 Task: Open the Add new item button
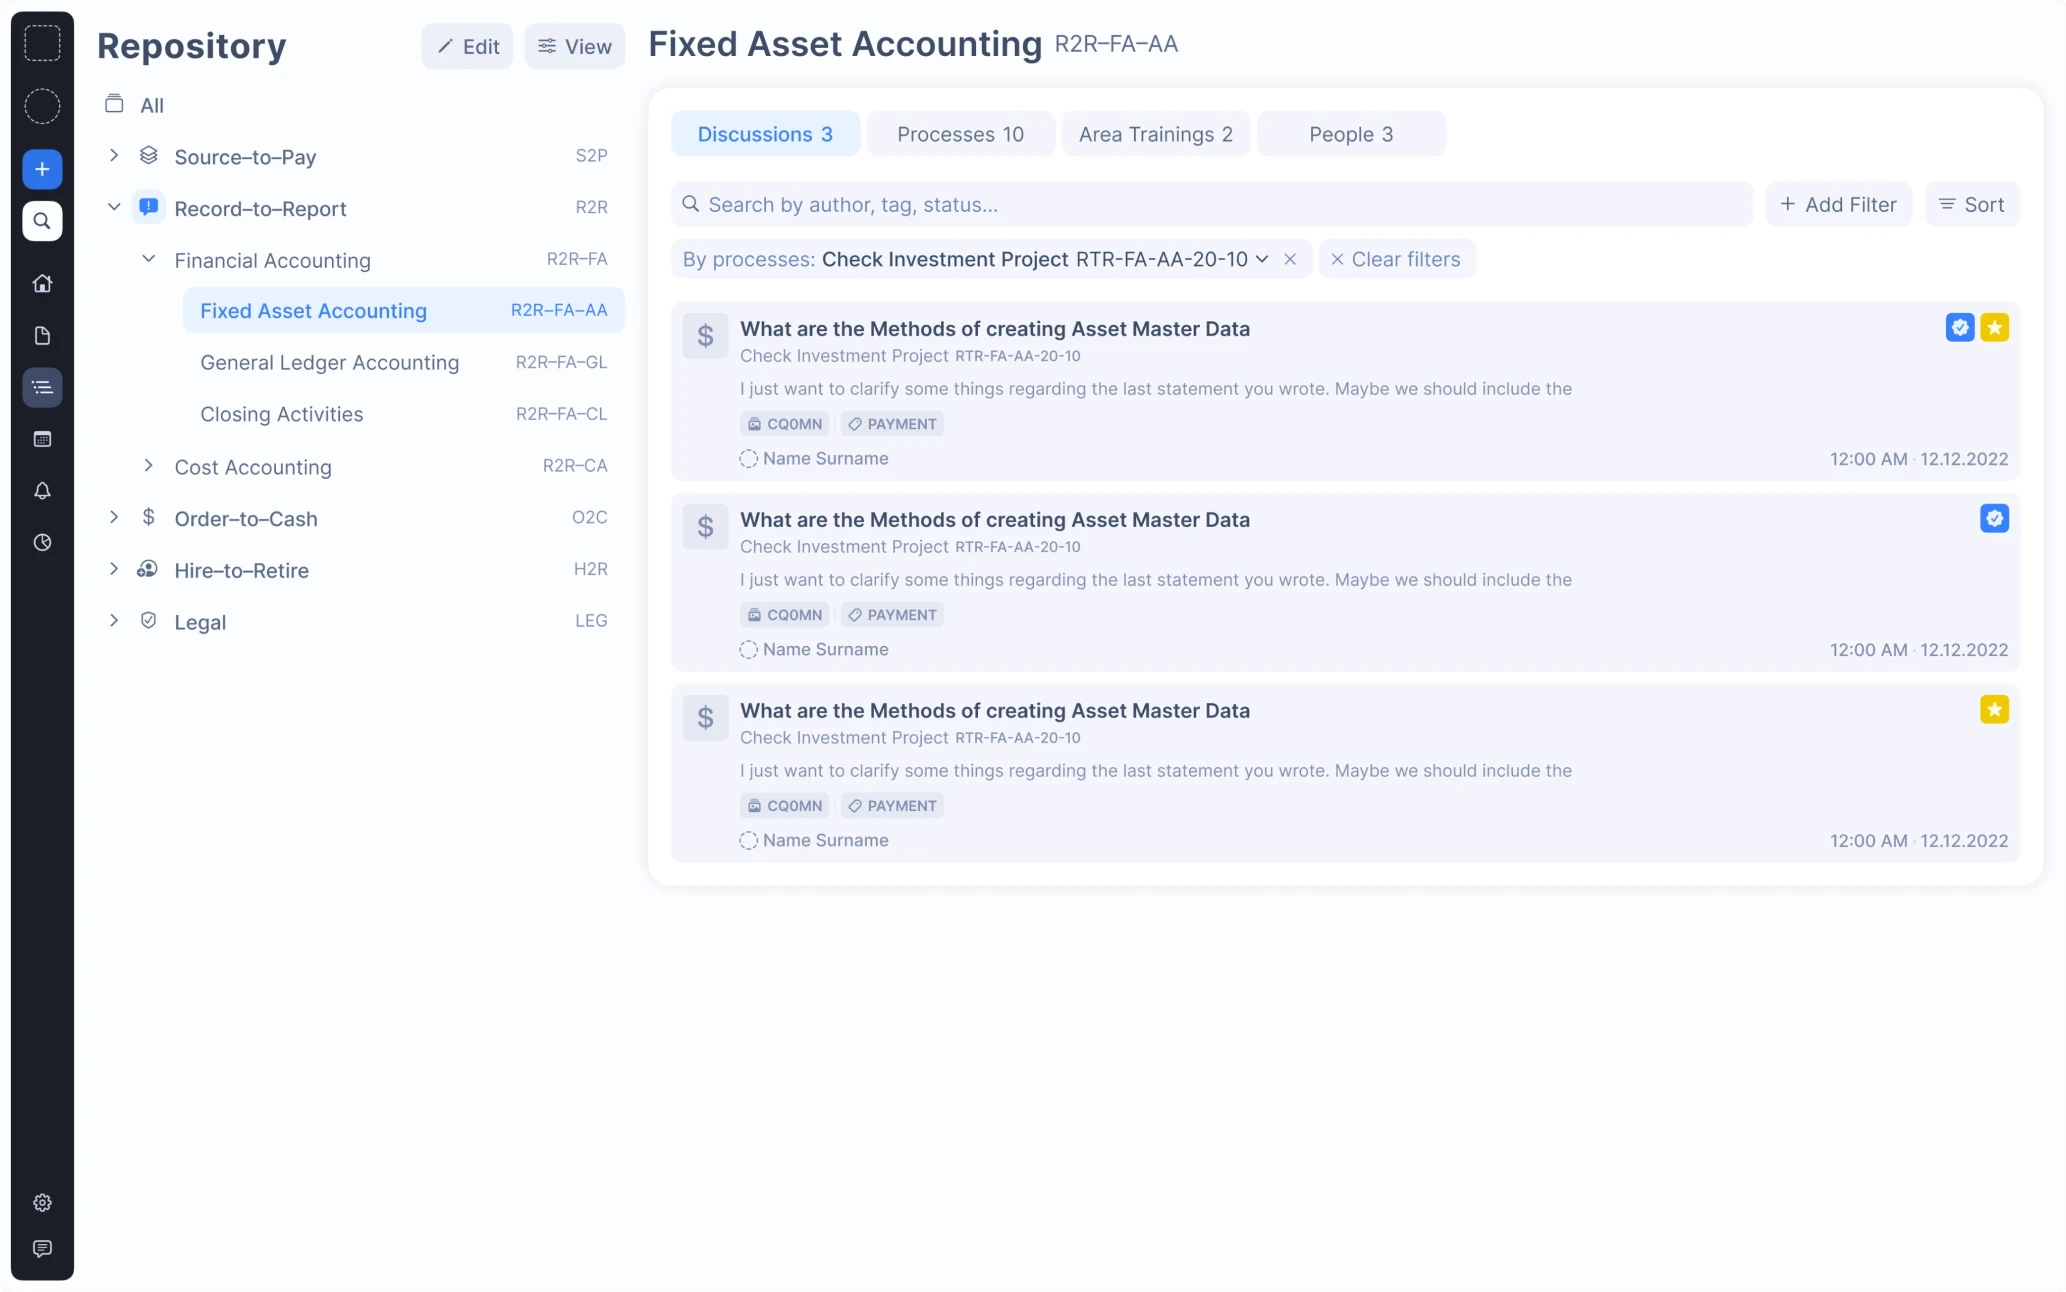point(42,168)
